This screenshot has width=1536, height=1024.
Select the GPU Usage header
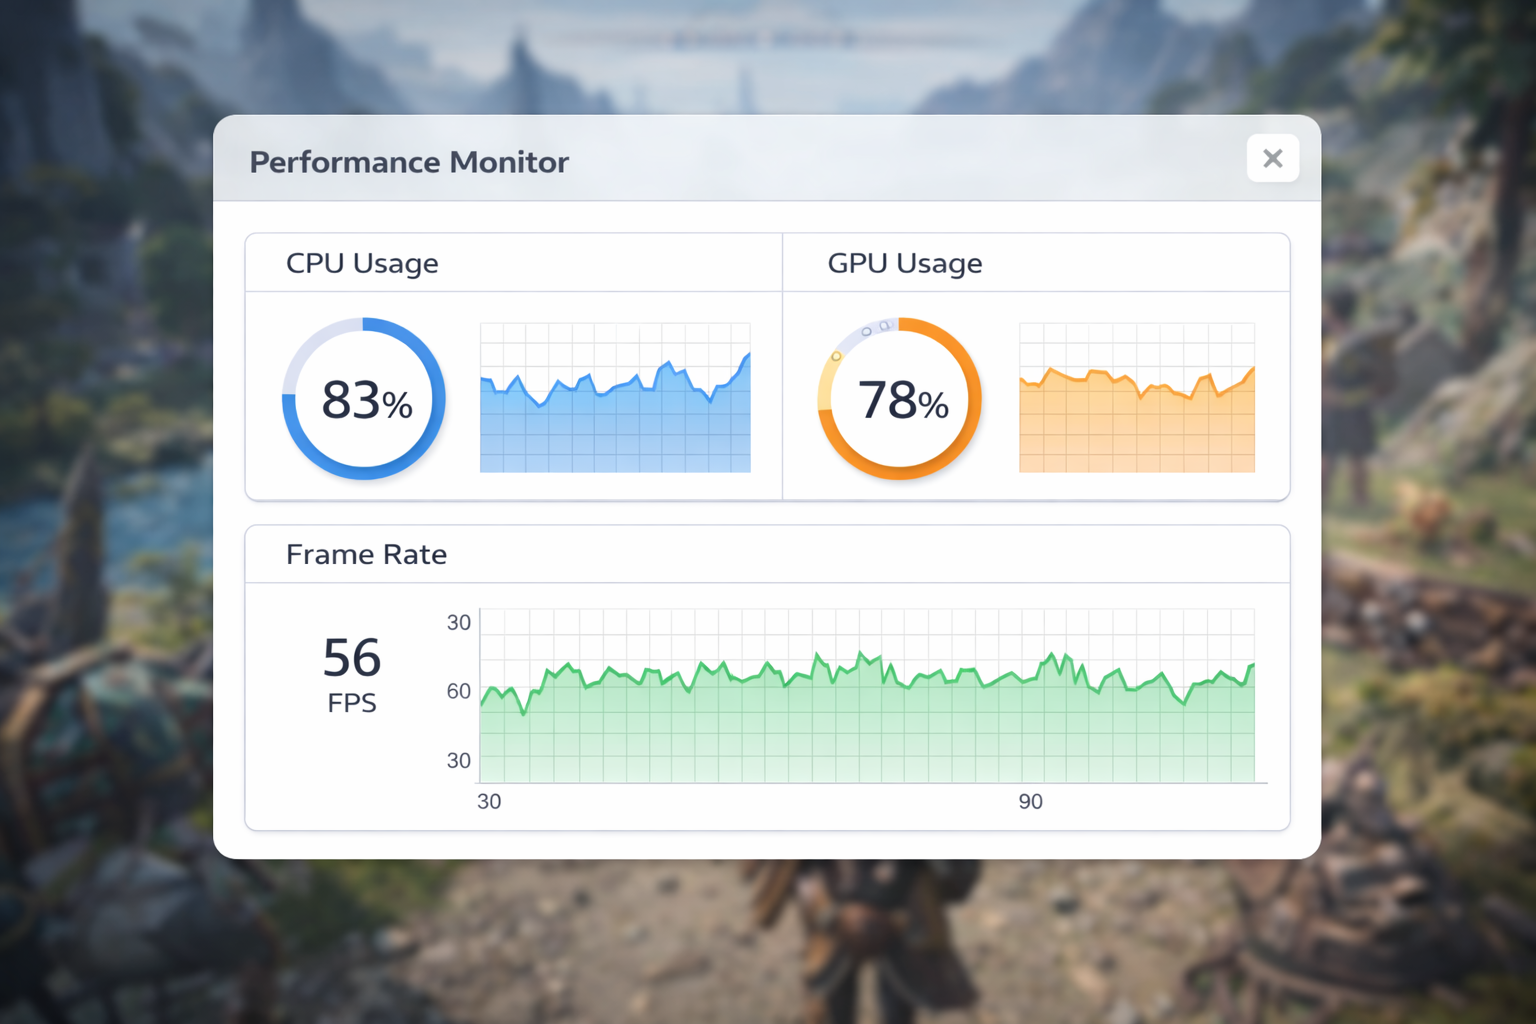coord(905,263)
